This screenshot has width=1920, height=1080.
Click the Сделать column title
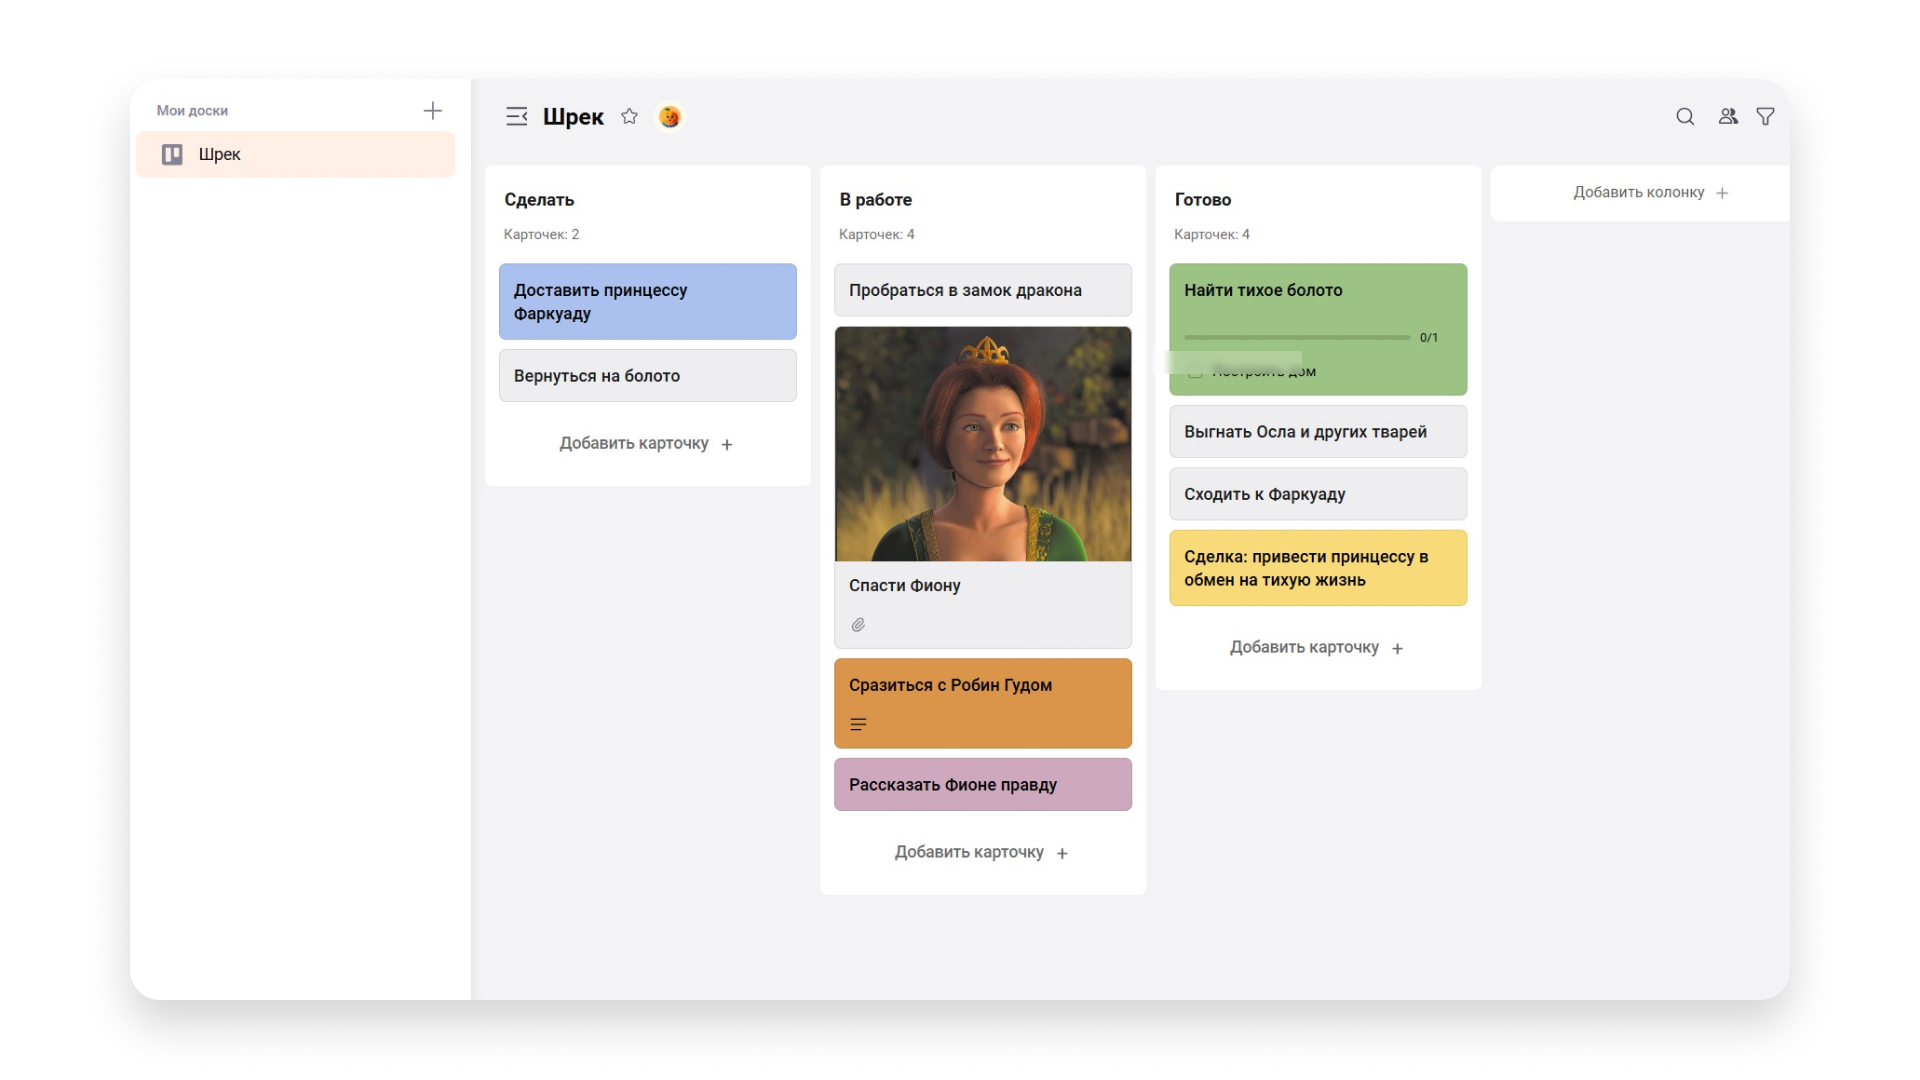(x=539, y=200)
